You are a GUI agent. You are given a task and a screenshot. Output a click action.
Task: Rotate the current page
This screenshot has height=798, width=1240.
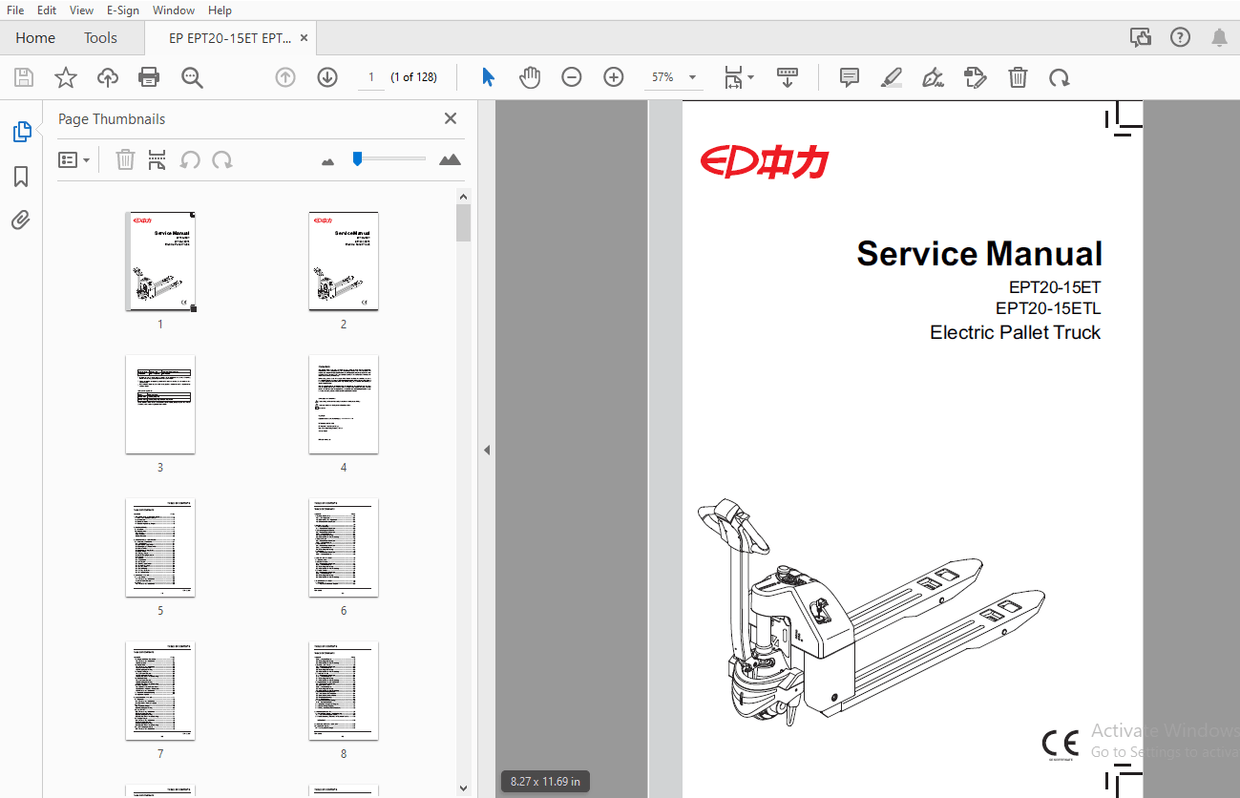[1059, 77]
